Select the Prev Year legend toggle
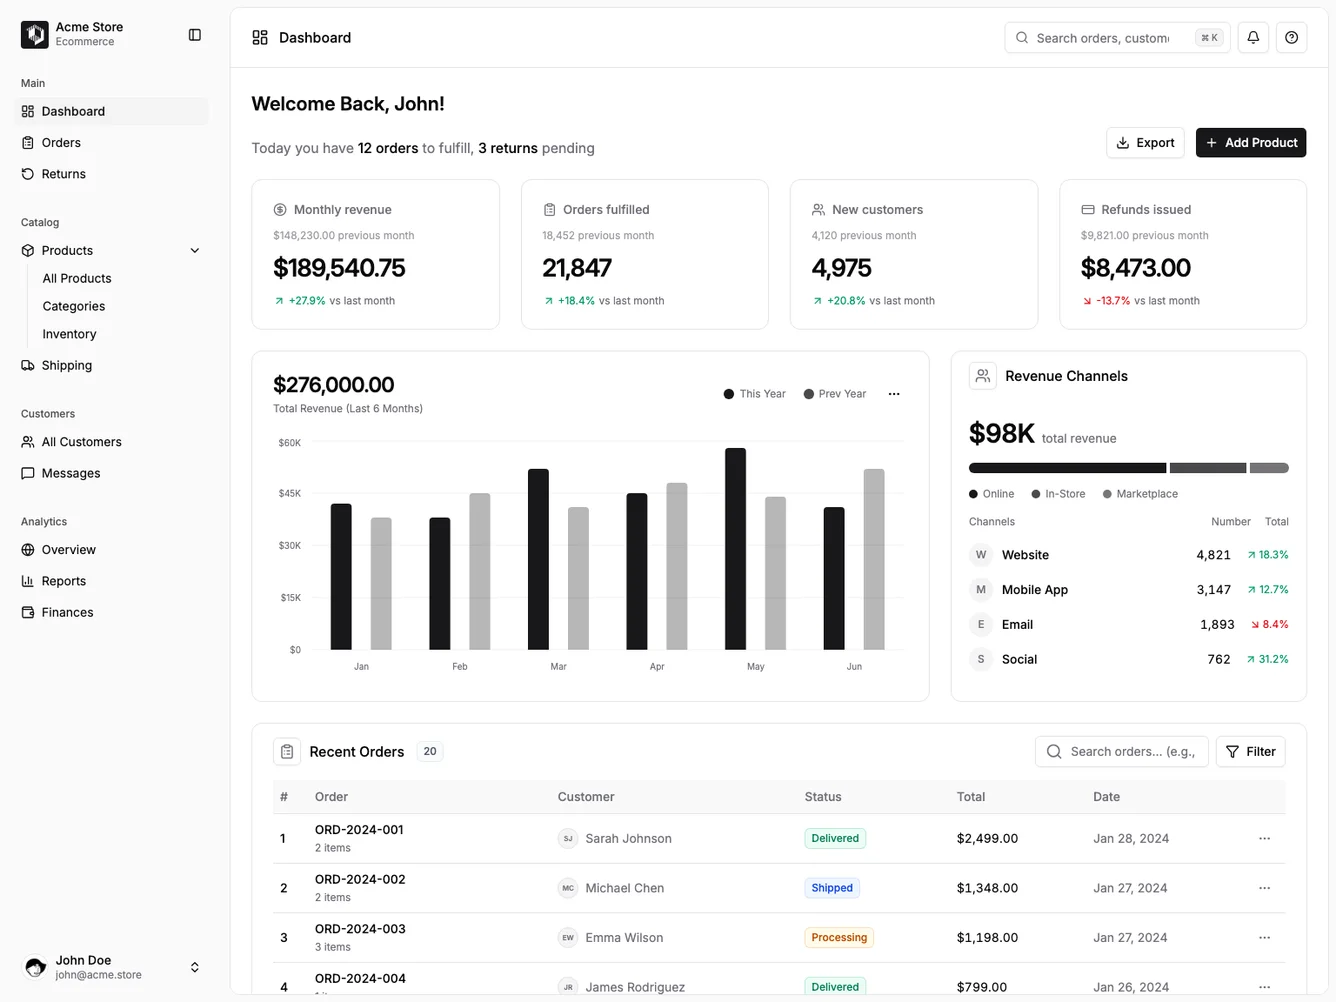The width and height of the screenshot is (1336, 1002). (835, 393)
